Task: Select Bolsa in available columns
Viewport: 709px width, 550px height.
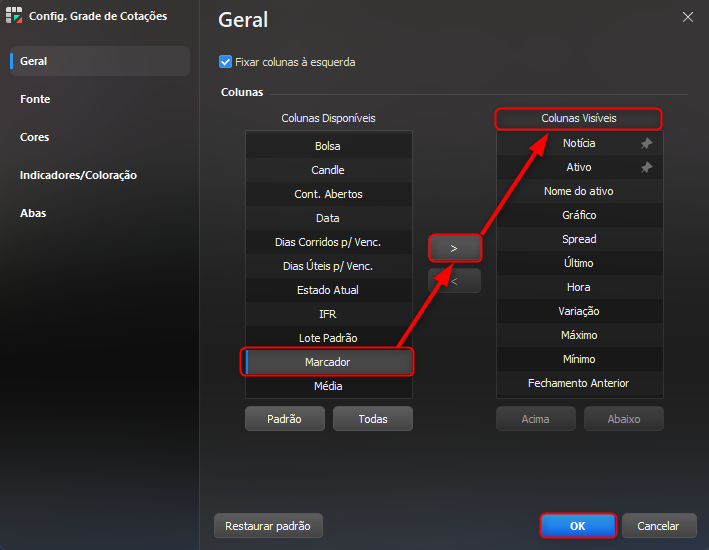Action: tap(329, 146)
